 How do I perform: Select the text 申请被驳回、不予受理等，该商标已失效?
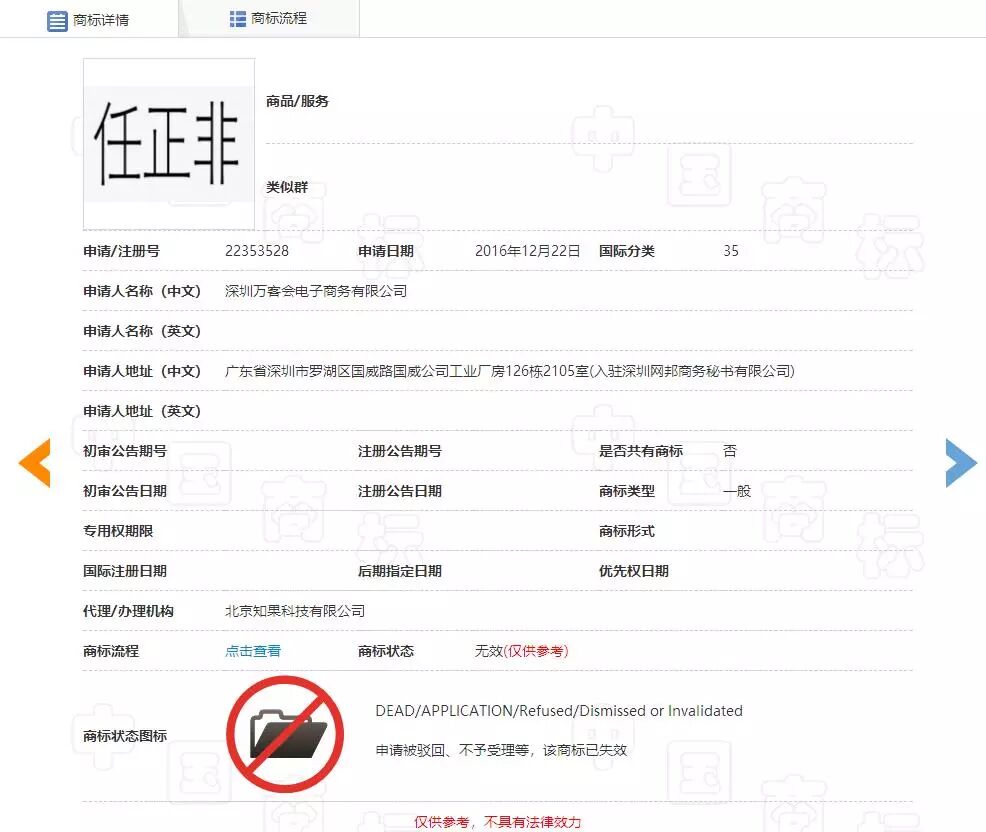501,750
